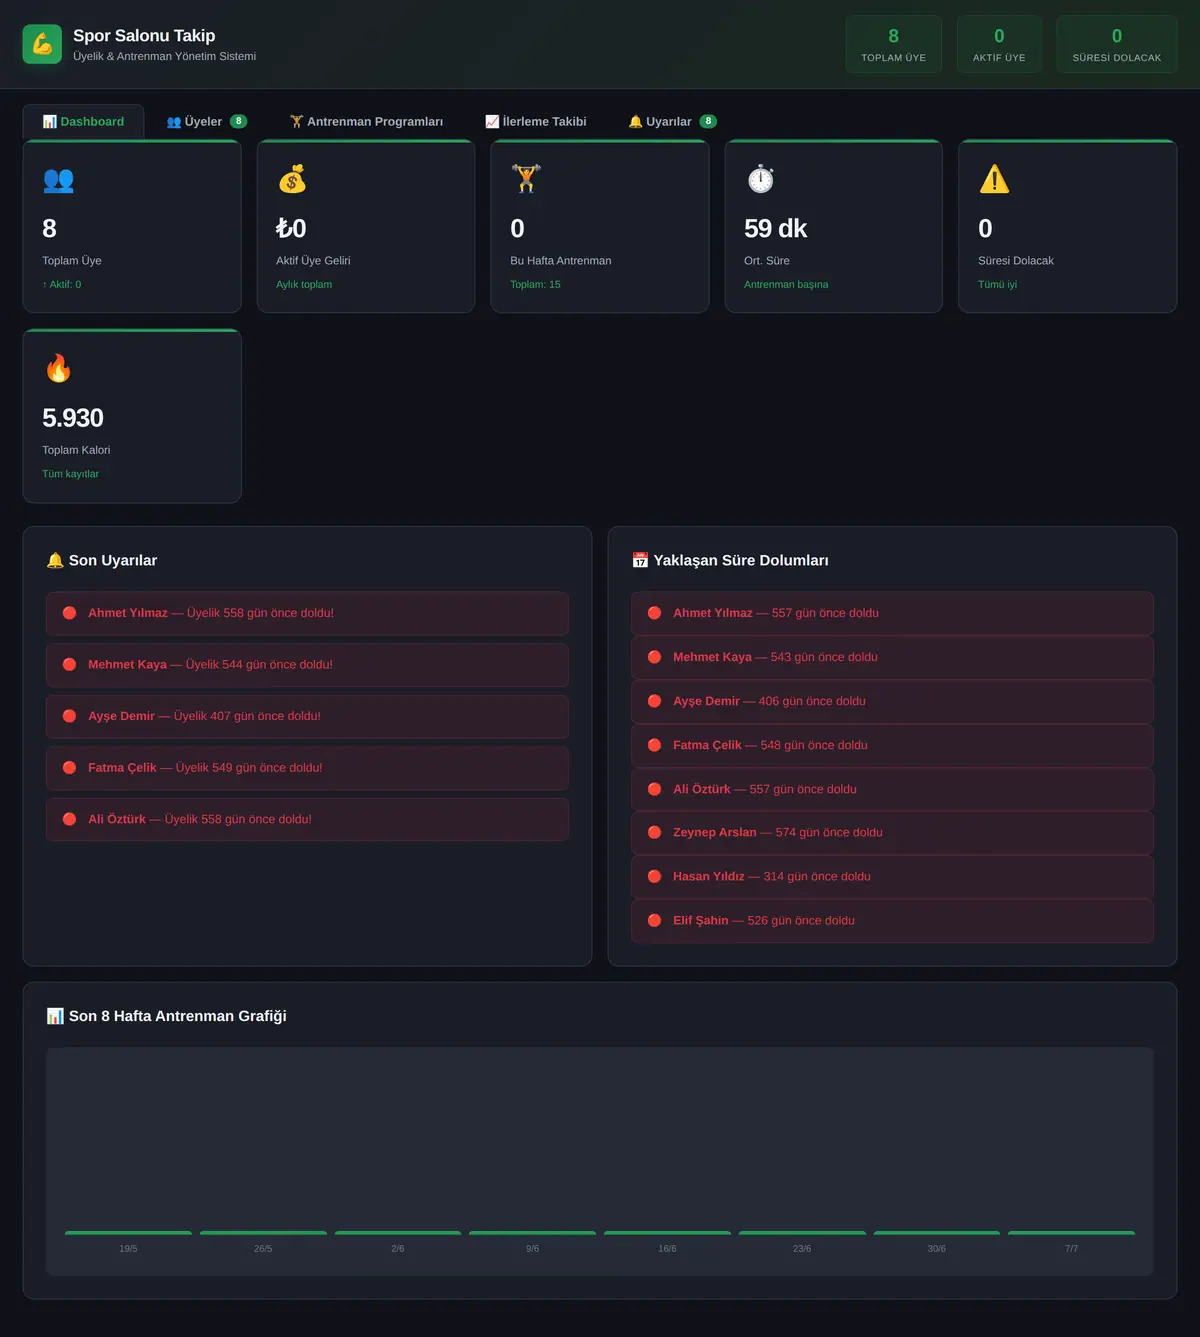Click red dot next to Hasan Yıldız expiry
Viewport: 1200px width, 1337px height.
tap(654, 876)
